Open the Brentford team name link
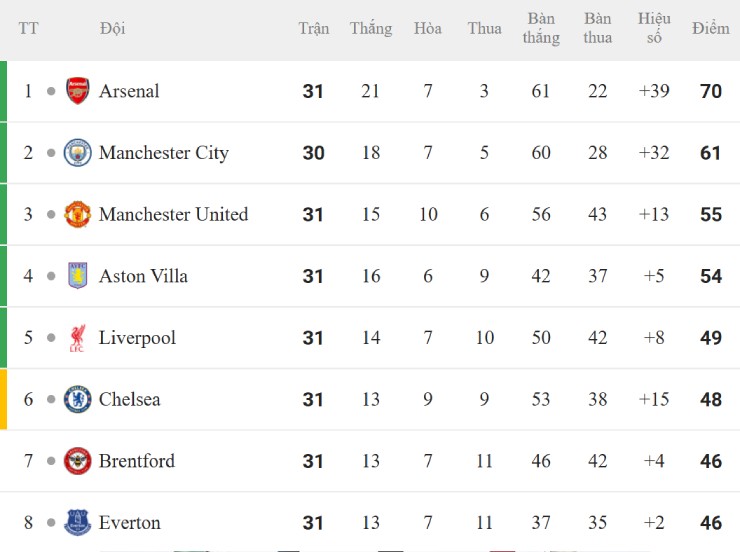740x552 pixels. tap(136, 461)
